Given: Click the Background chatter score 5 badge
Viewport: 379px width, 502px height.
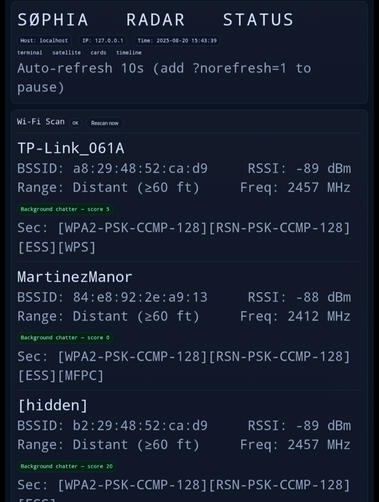Looking at the screenshot, I should 65,209.
